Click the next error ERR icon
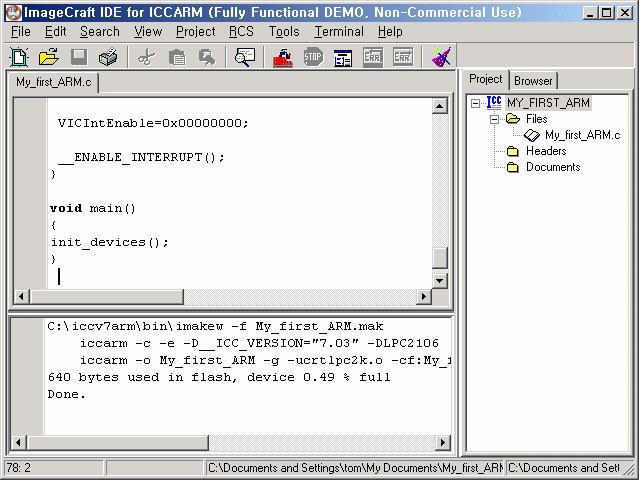The image size is (639, 480). click(403, 57)
